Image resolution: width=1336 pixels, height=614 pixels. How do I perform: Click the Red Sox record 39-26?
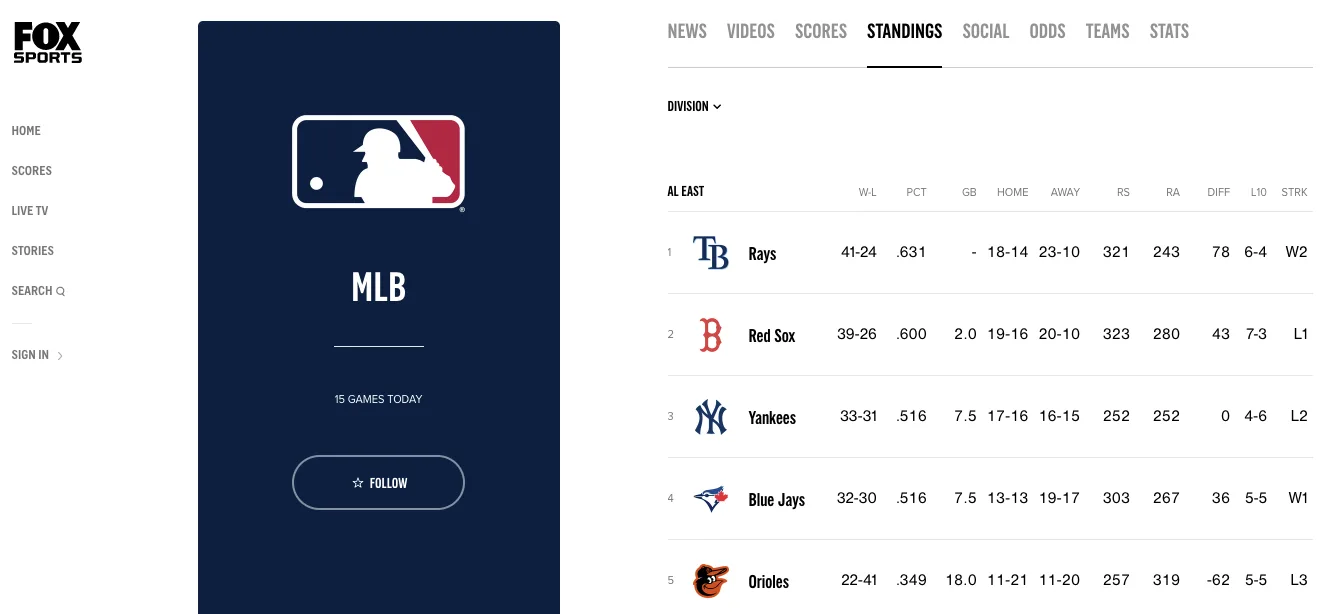[857, 334]
